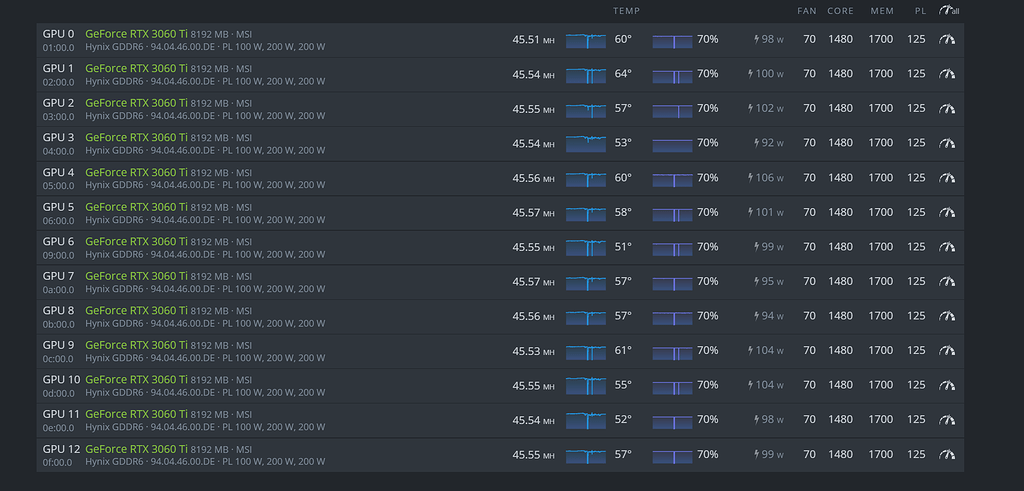Click GPU 12 power limit value 125
This screenshot has height=491, width=1024.
[x=916, y=454]
